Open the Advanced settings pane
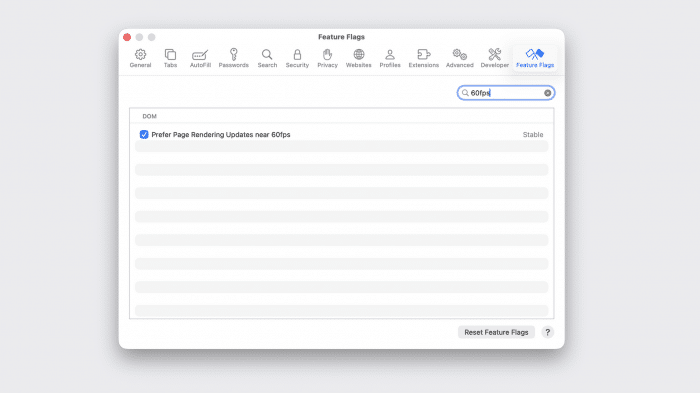 coord(459,59)
